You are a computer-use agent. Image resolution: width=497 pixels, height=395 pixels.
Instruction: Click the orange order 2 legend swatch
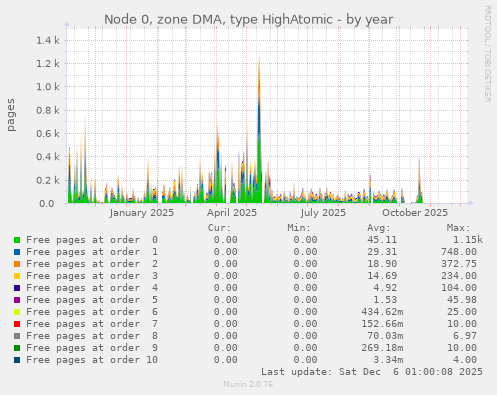coord(17,264)
